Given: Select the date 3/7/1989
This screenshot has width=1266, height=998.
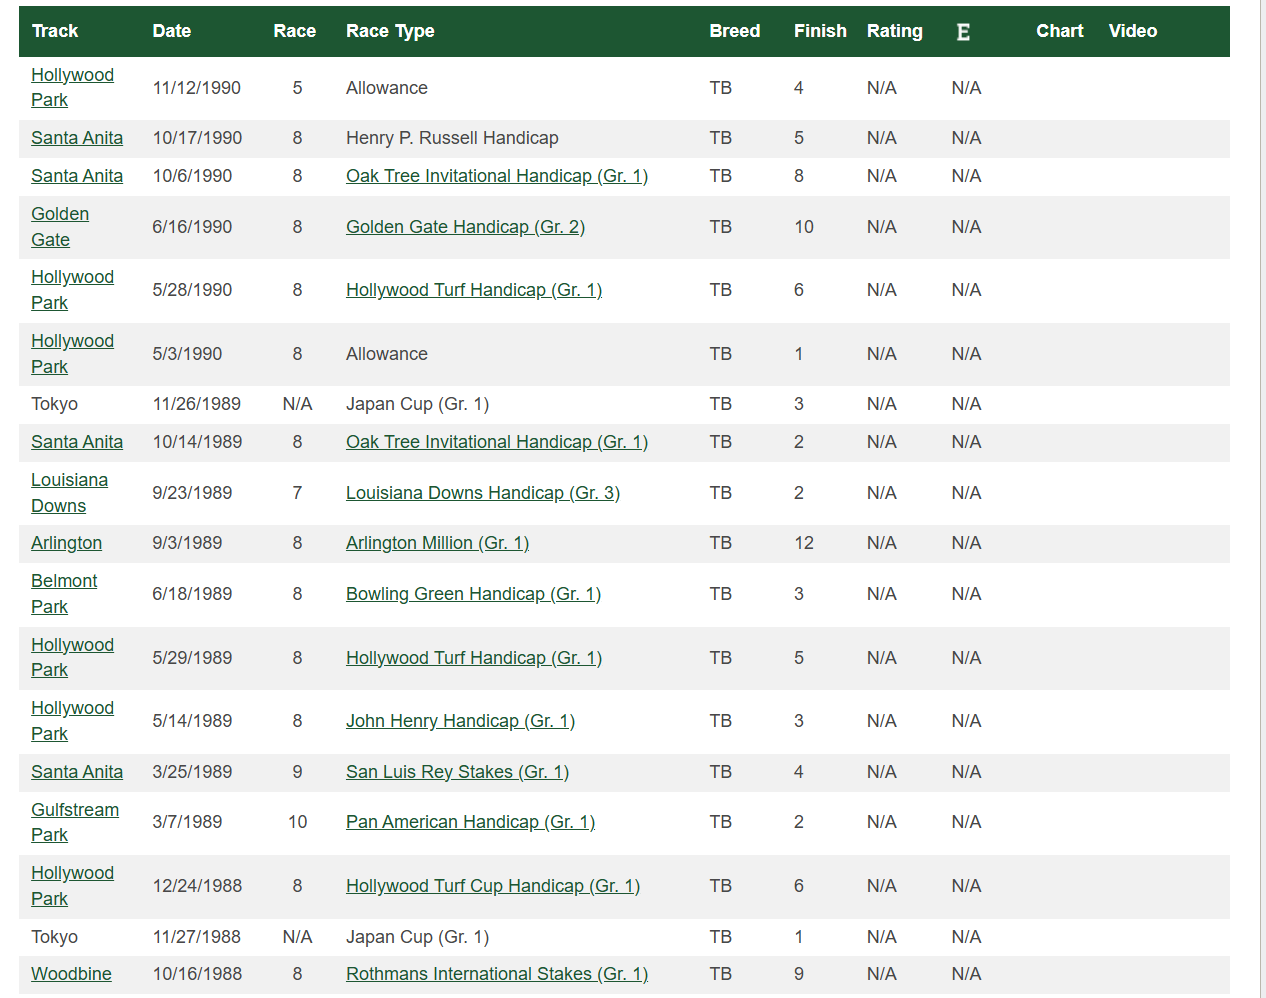Looking at the screenshot, I should pos(187,822).
